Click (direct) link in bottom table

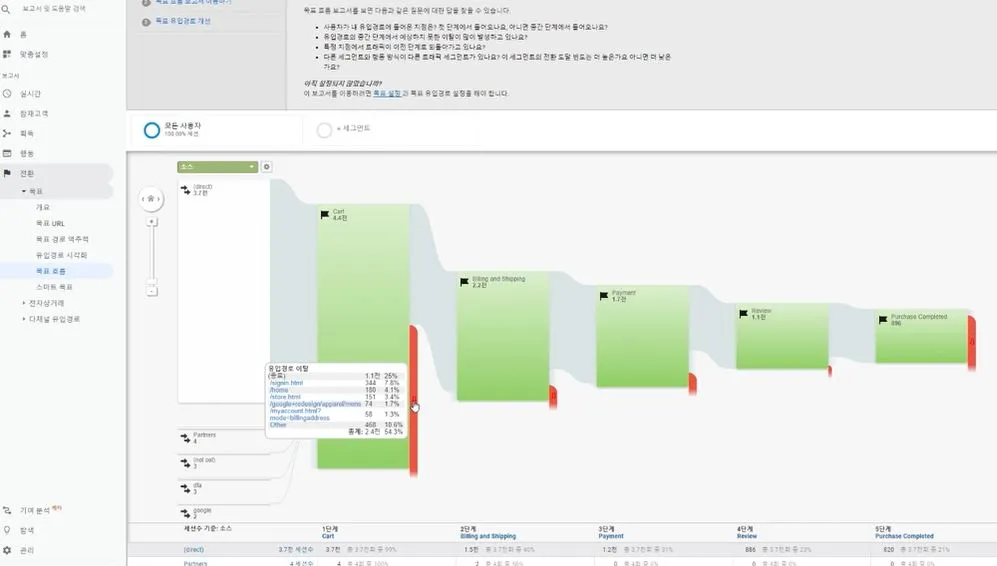(x=194, y=549)
